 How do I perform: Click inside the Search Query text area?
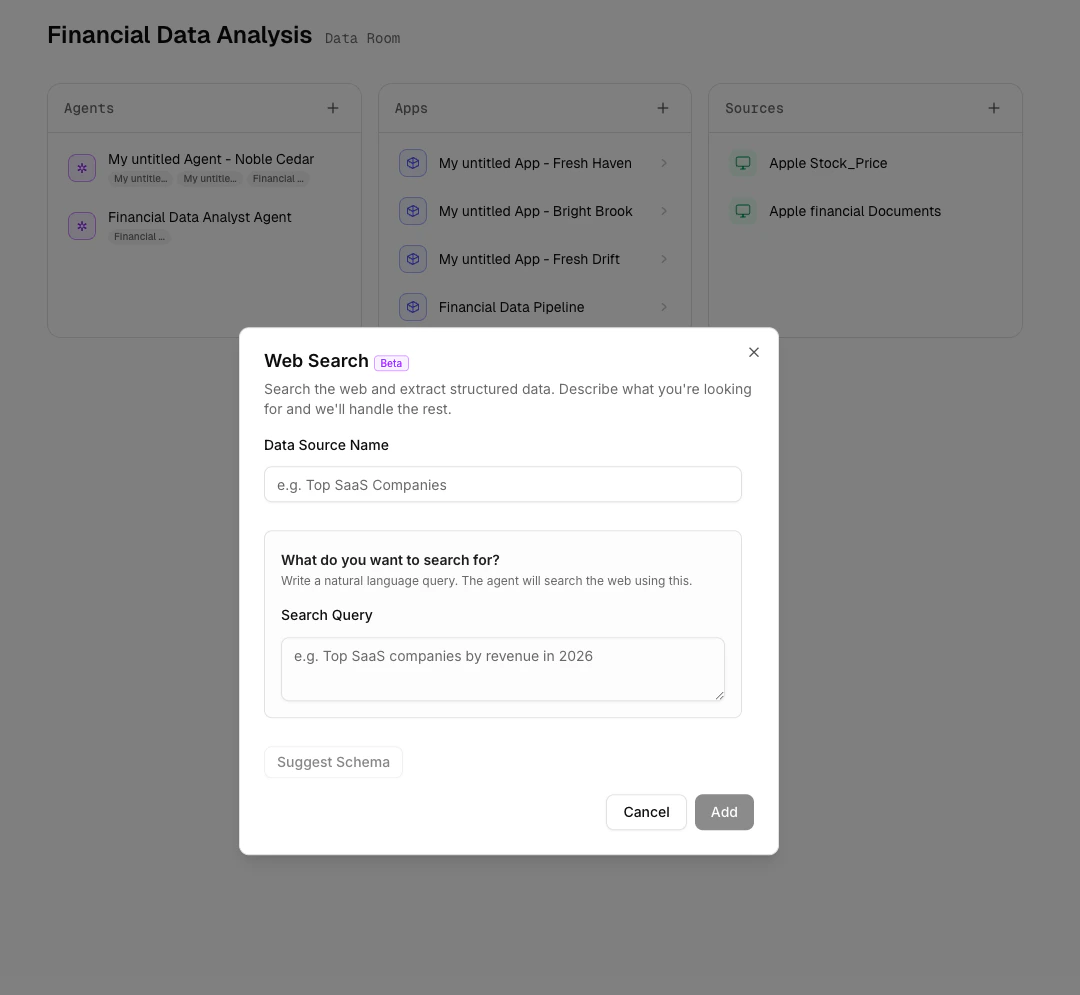coord(502,668)
